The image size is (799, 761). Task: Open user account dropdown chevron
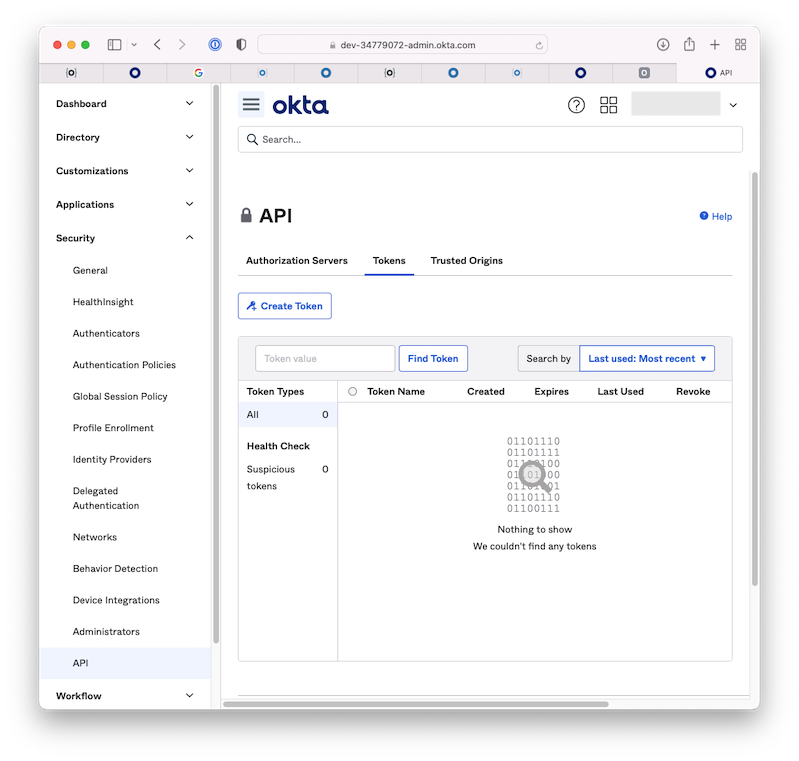733,105
